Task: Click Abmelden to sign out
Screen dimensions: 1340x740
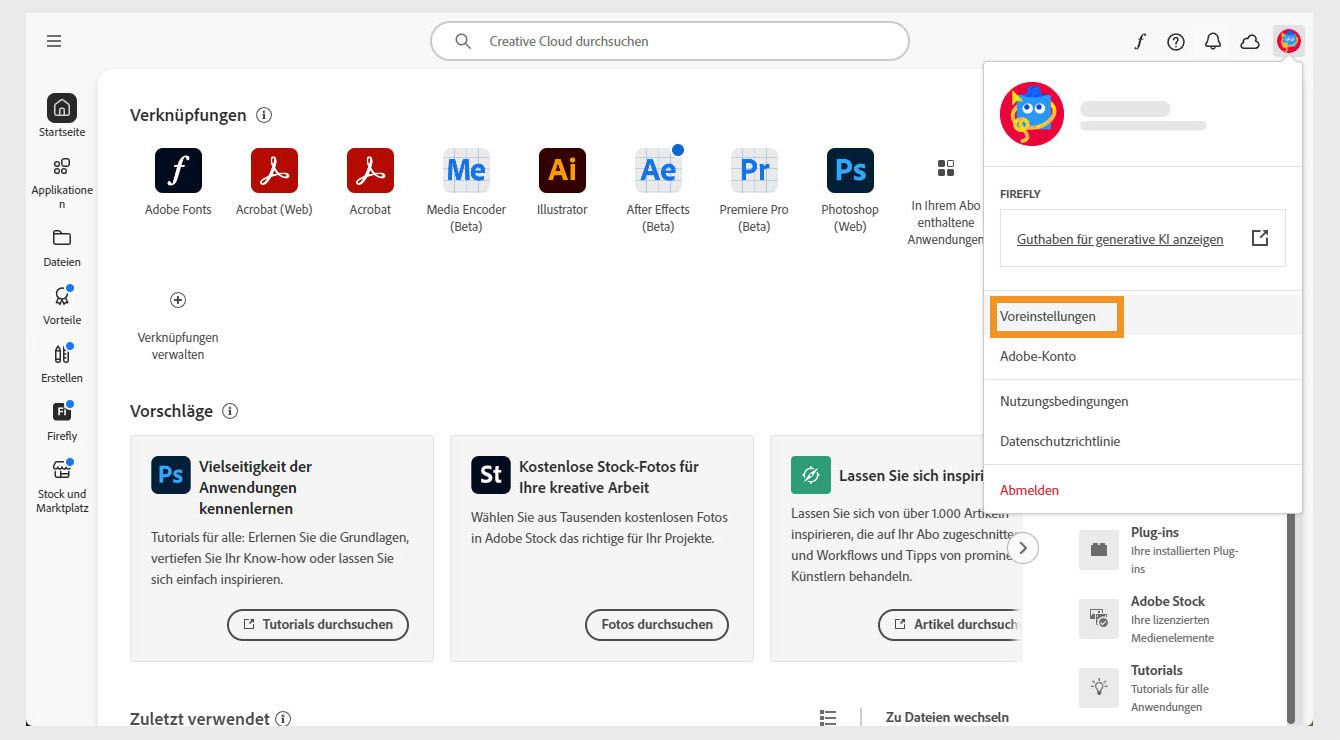Action: (1143, 490)
